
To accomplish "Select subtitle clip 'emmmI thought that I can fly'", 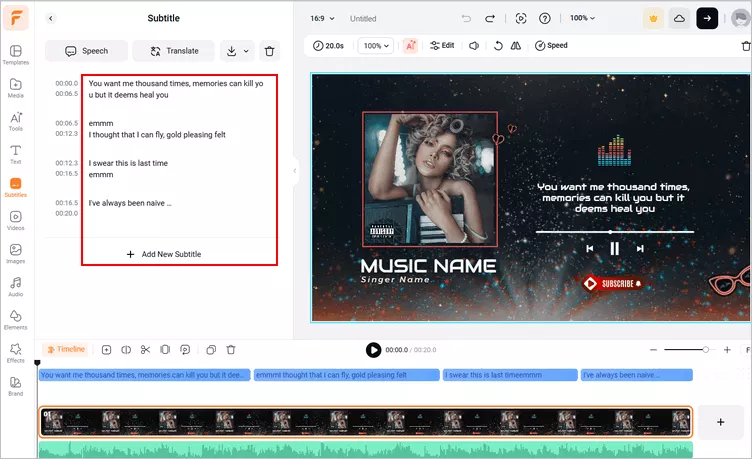I will coord(347,375).
